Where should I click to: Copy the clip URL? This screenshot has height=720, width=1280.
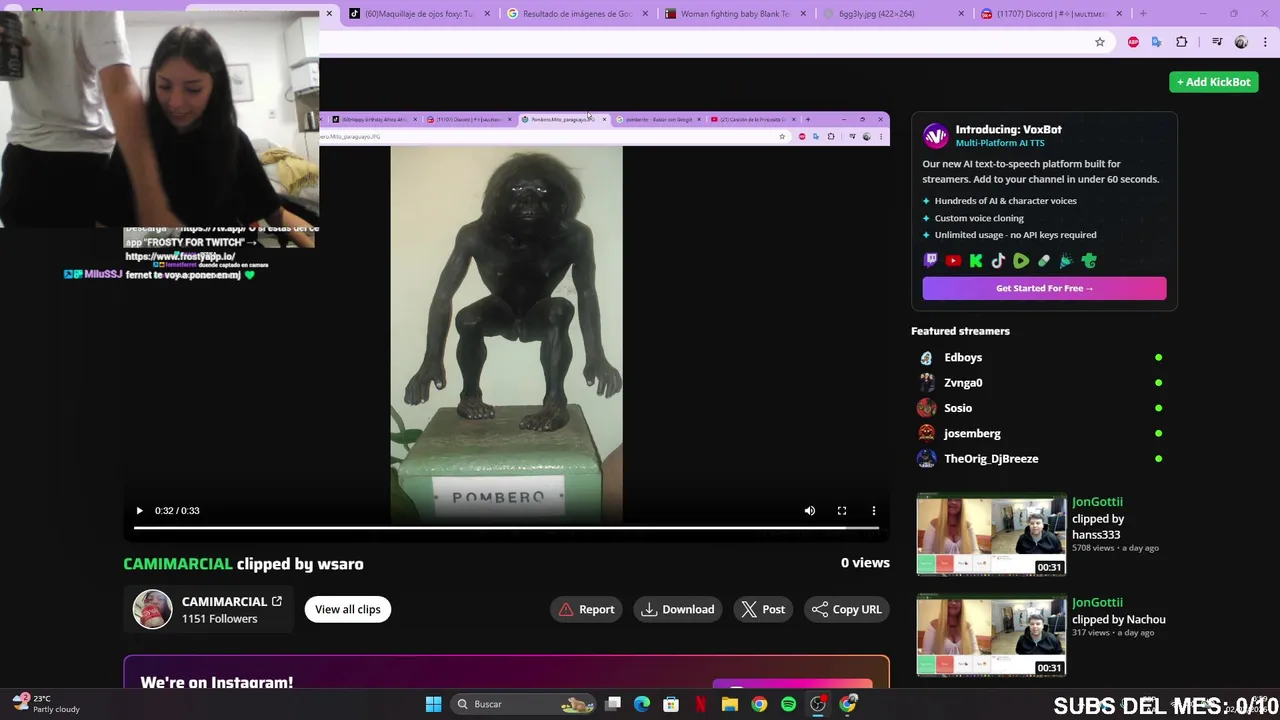847,609
